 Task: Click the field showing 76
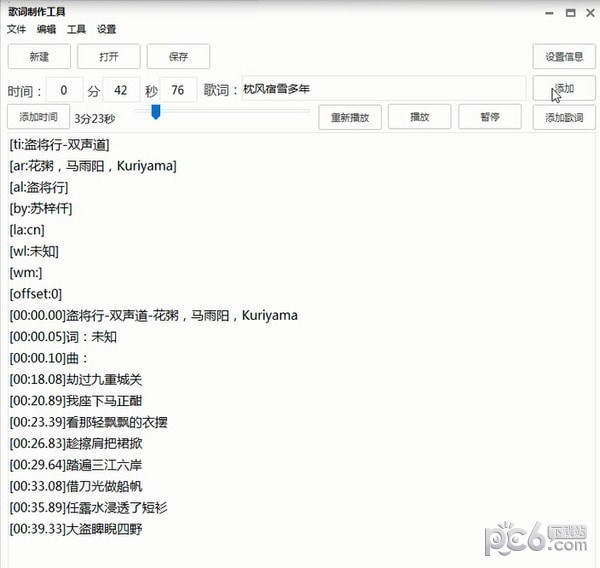point(178,90)
